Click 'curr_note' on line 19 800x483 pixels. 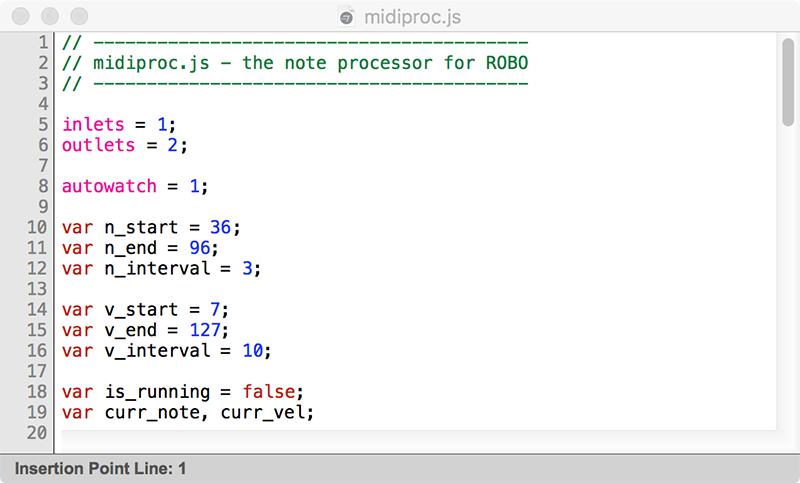152,412
